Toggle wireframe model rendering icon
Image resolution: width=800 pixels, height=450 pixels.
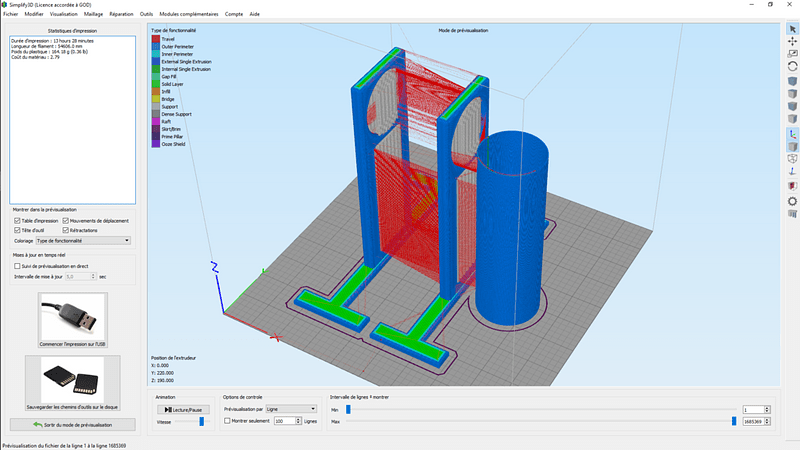792,159
